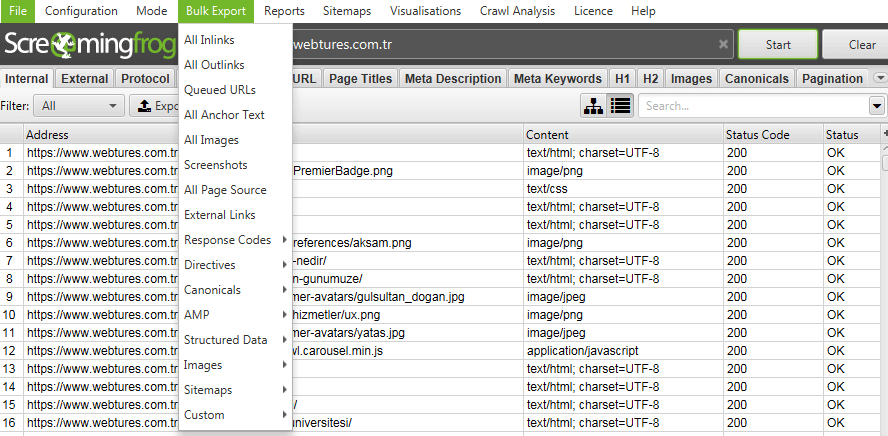Sort by the Content column header
Image resolution: width=888 pixels, height=436 pixels.
(x=623, y=135)
